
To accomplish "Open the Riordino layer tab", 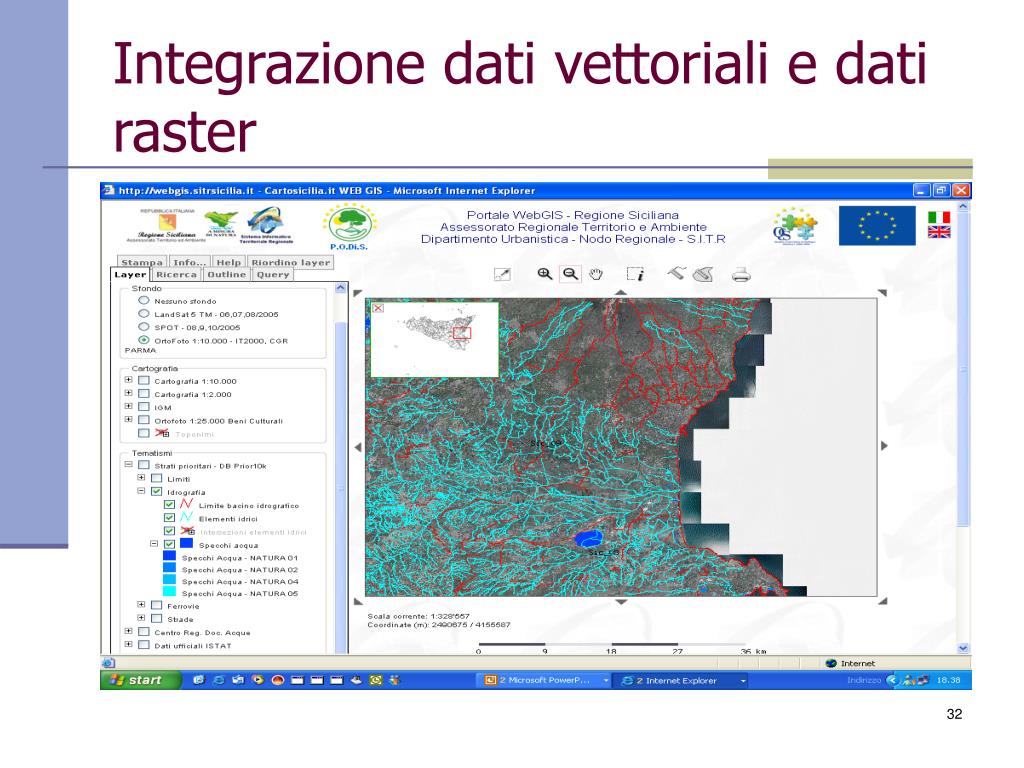I will 291,262.
